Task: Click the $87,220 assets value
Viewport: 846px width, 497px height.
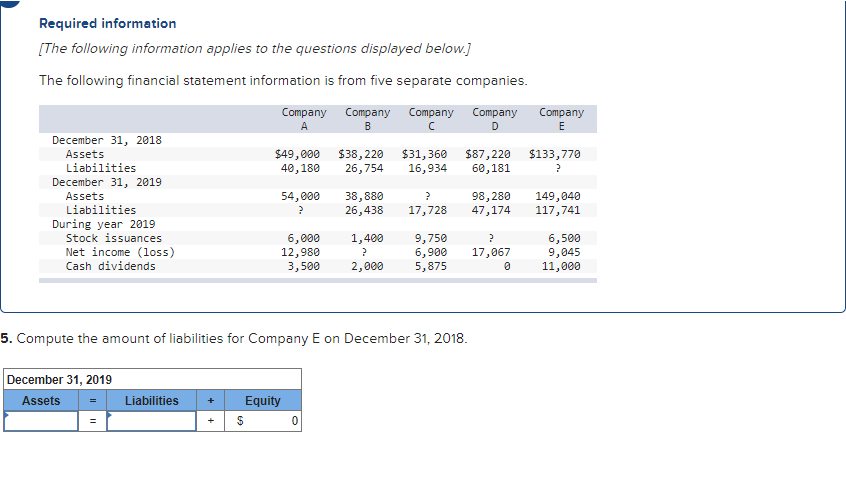Action: coord(488,154)
